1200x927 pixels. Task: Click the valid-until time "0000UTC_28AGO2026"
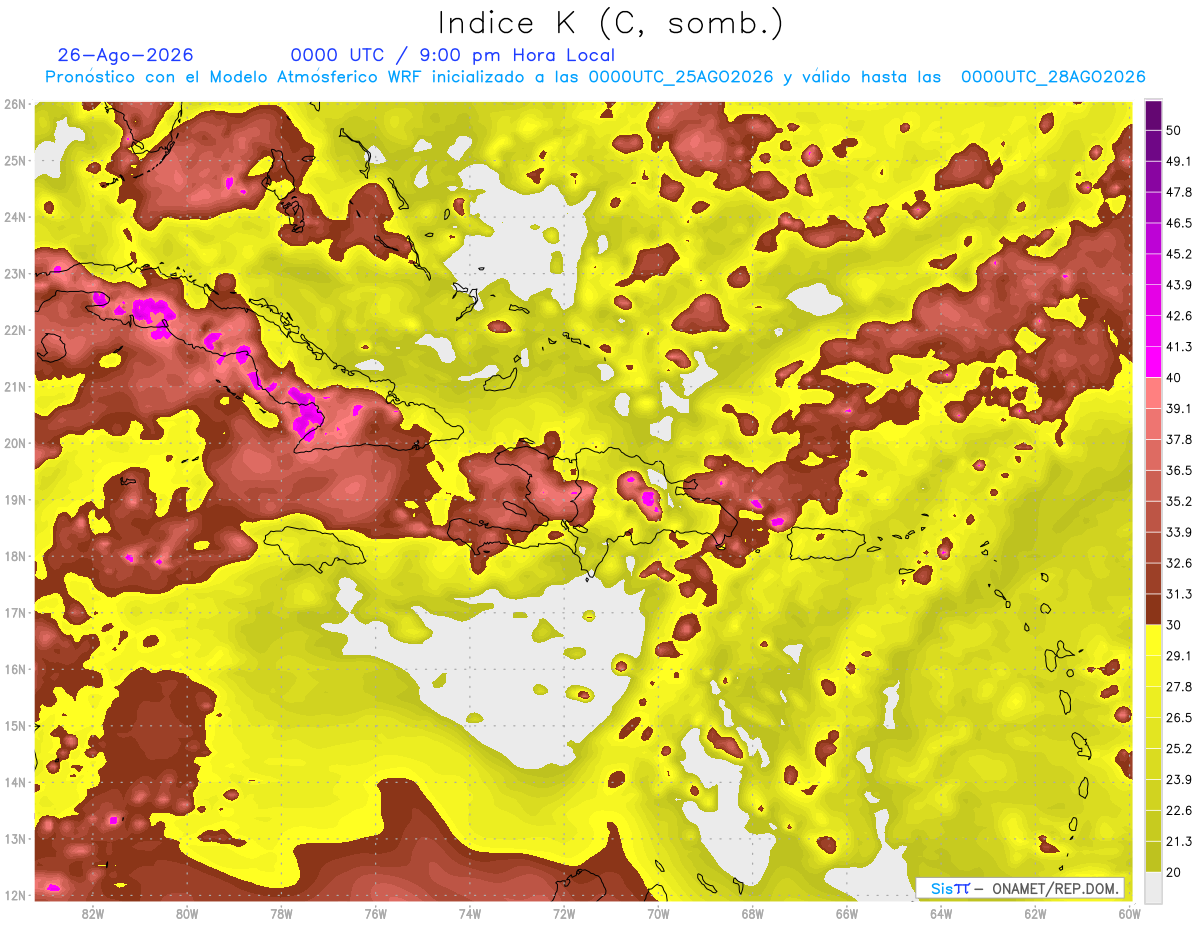pyautogui.click(x=1053, y=77)
